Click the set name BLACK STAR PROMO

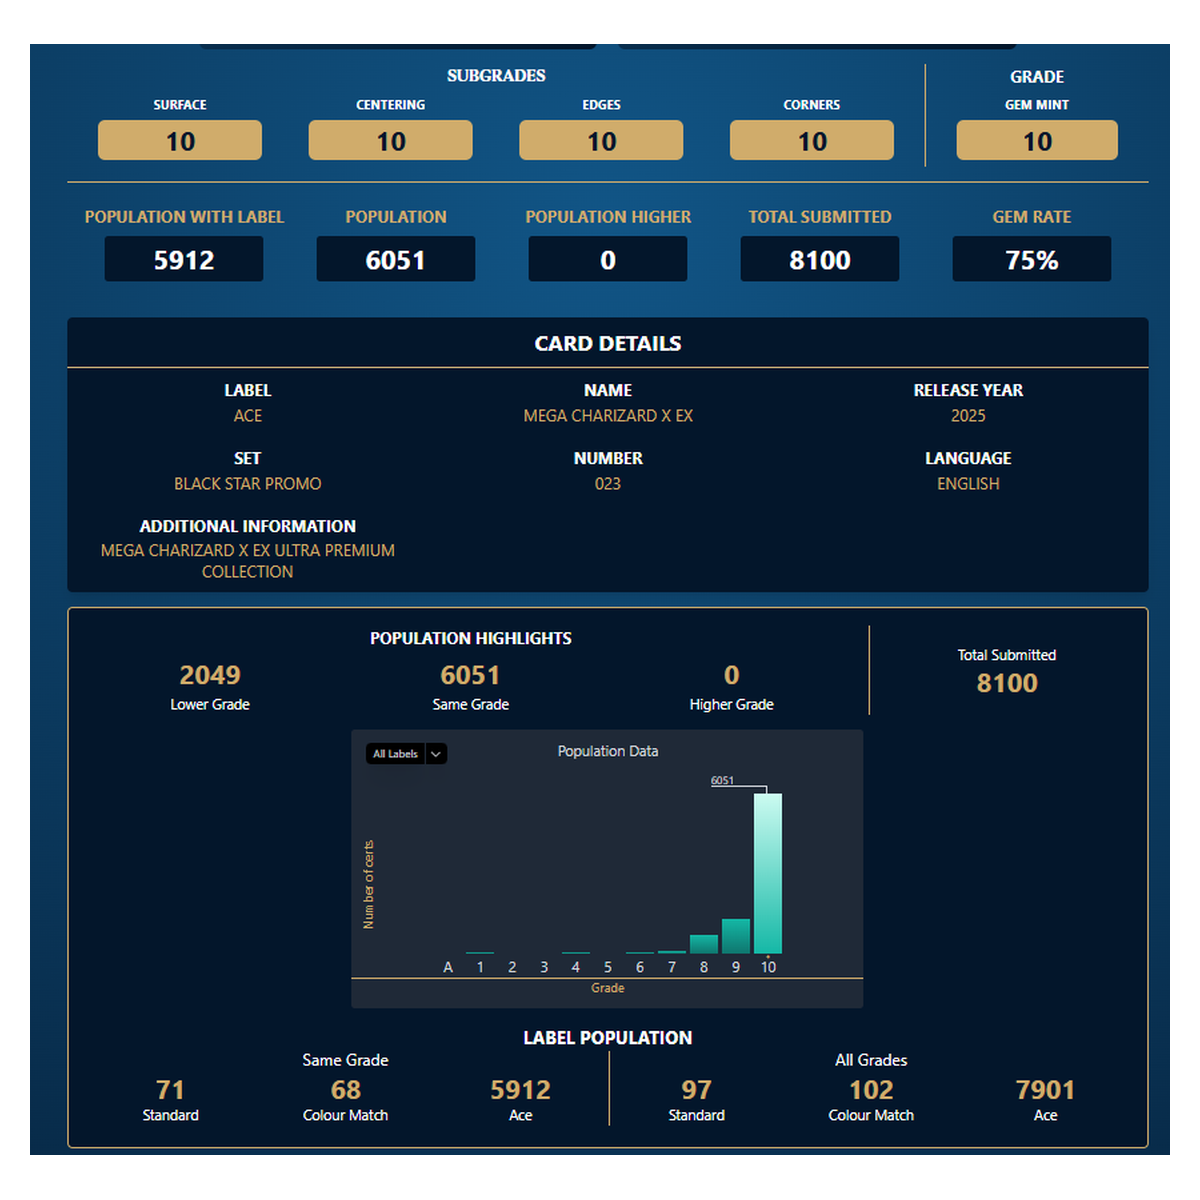(x=248, y=484)
